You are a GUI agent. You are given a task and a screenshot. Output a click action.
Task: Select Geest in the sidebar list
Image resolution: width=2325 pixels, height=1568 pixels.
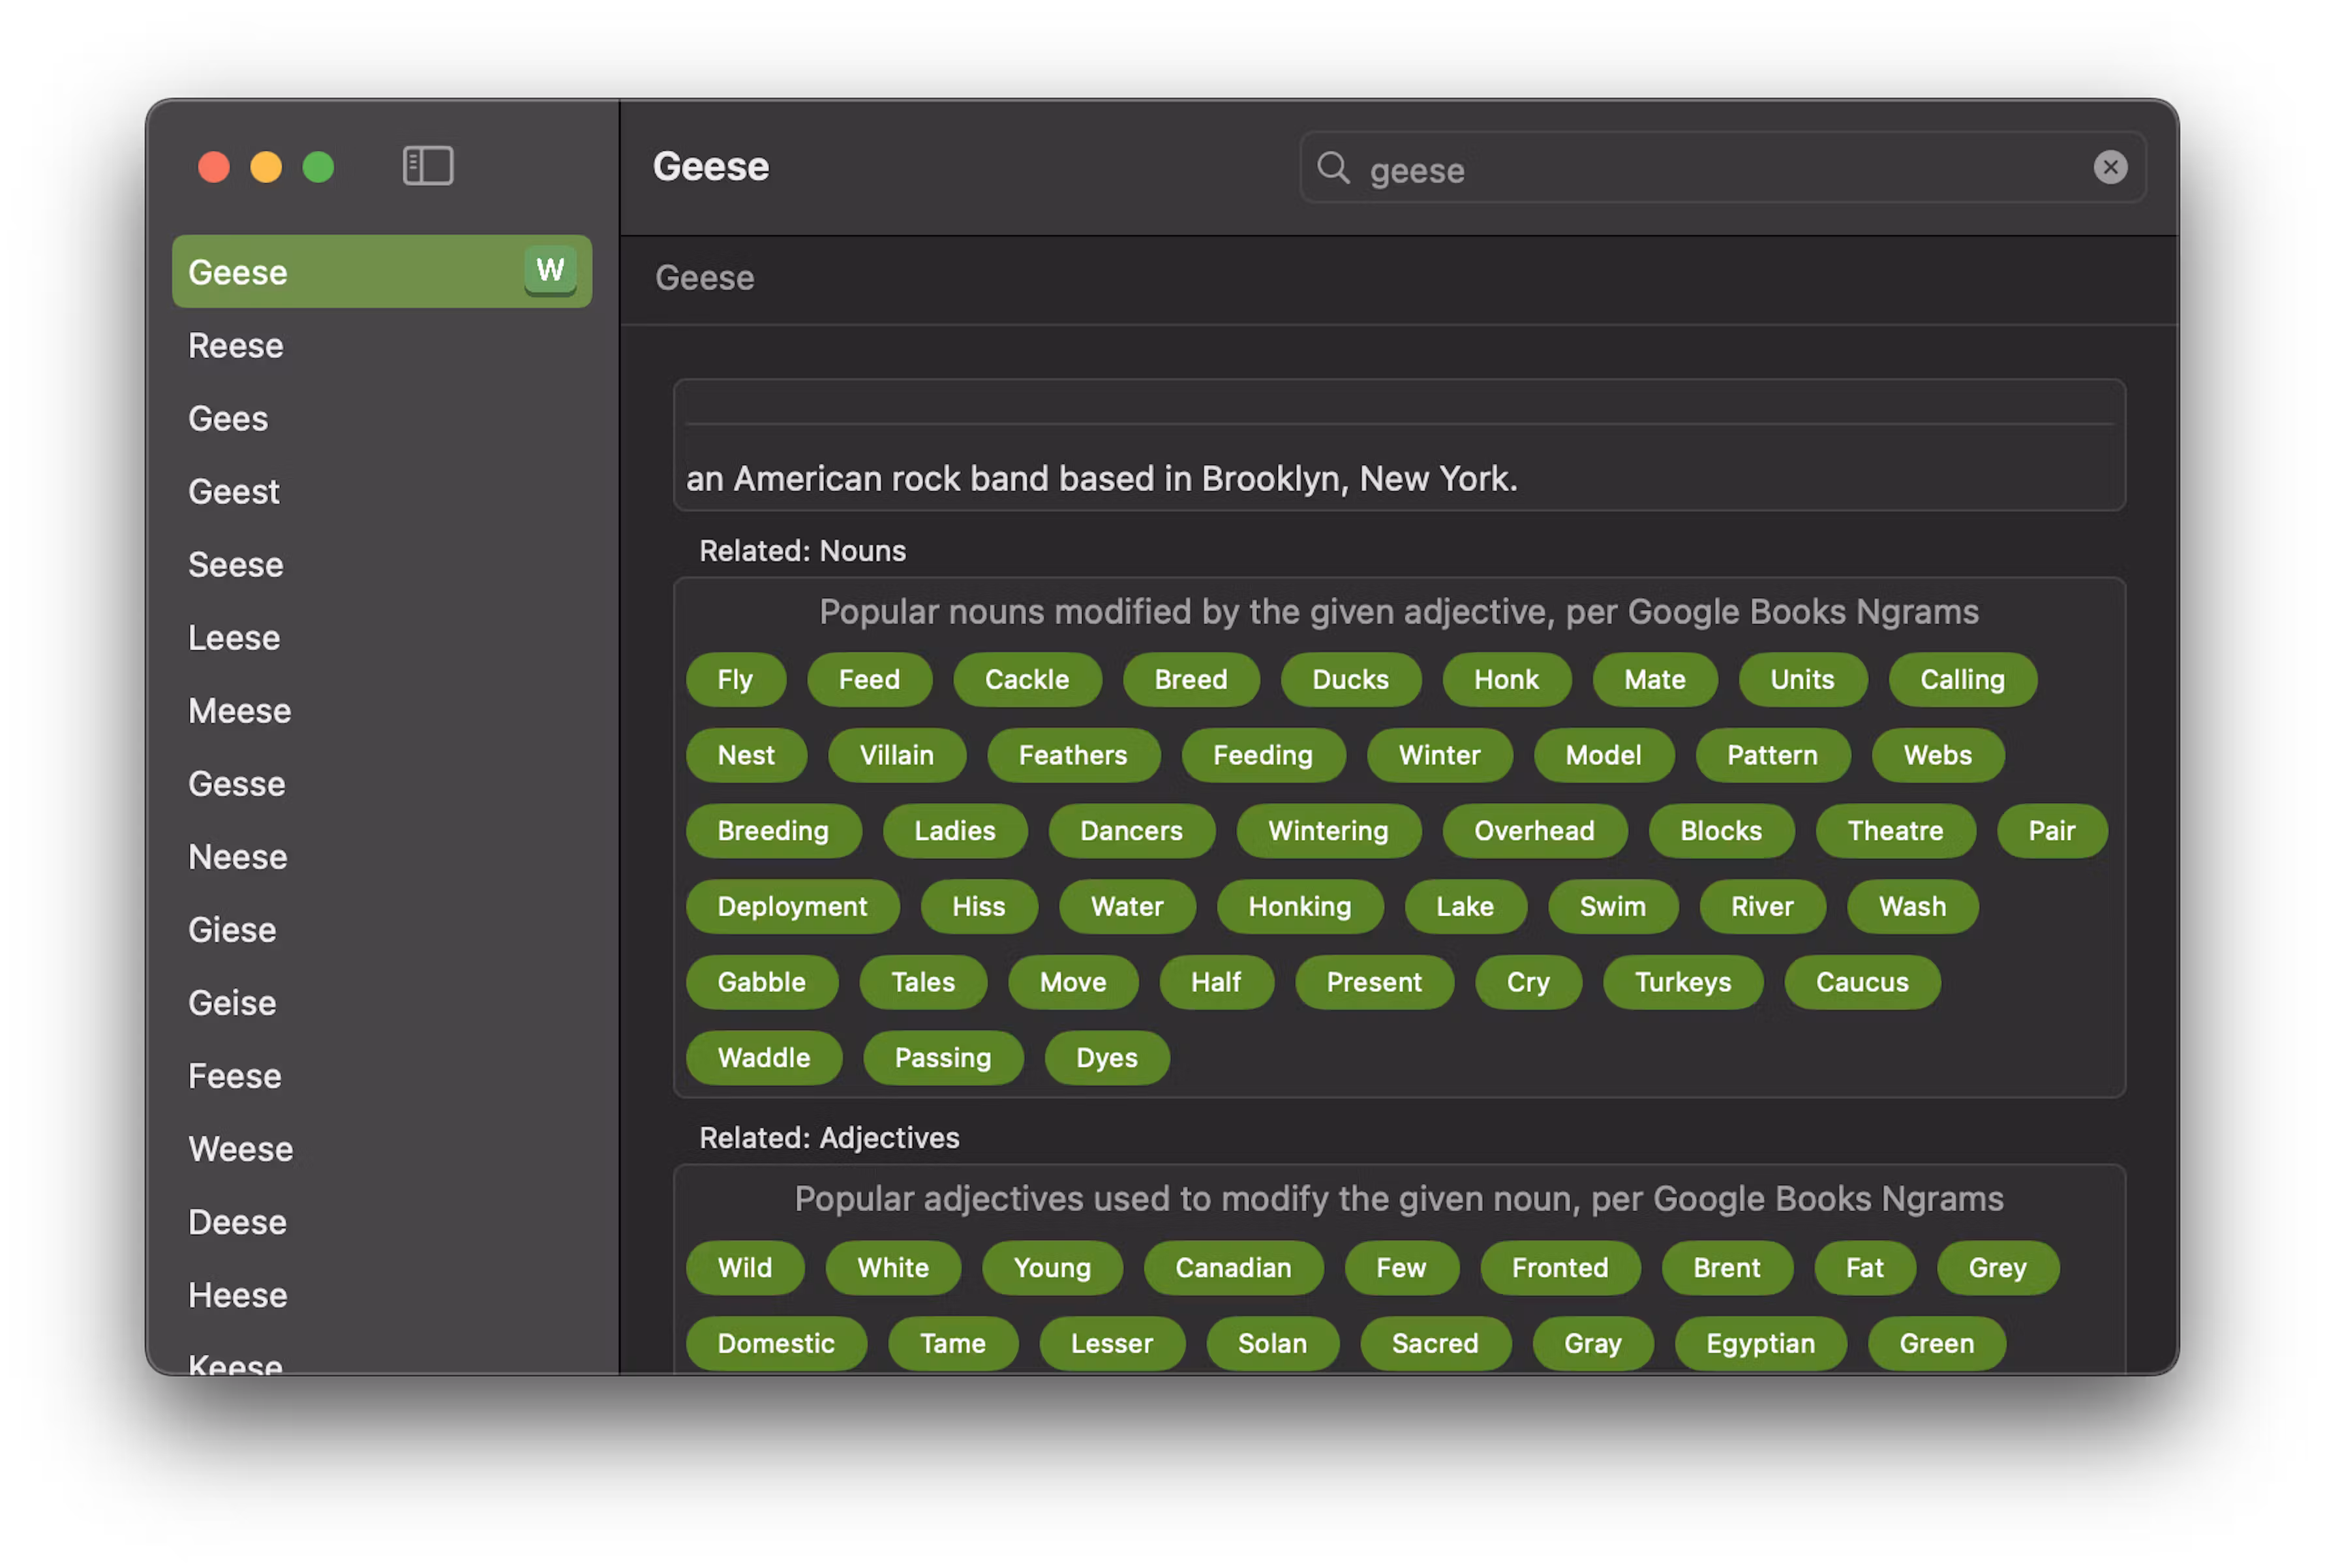(382, 492)
